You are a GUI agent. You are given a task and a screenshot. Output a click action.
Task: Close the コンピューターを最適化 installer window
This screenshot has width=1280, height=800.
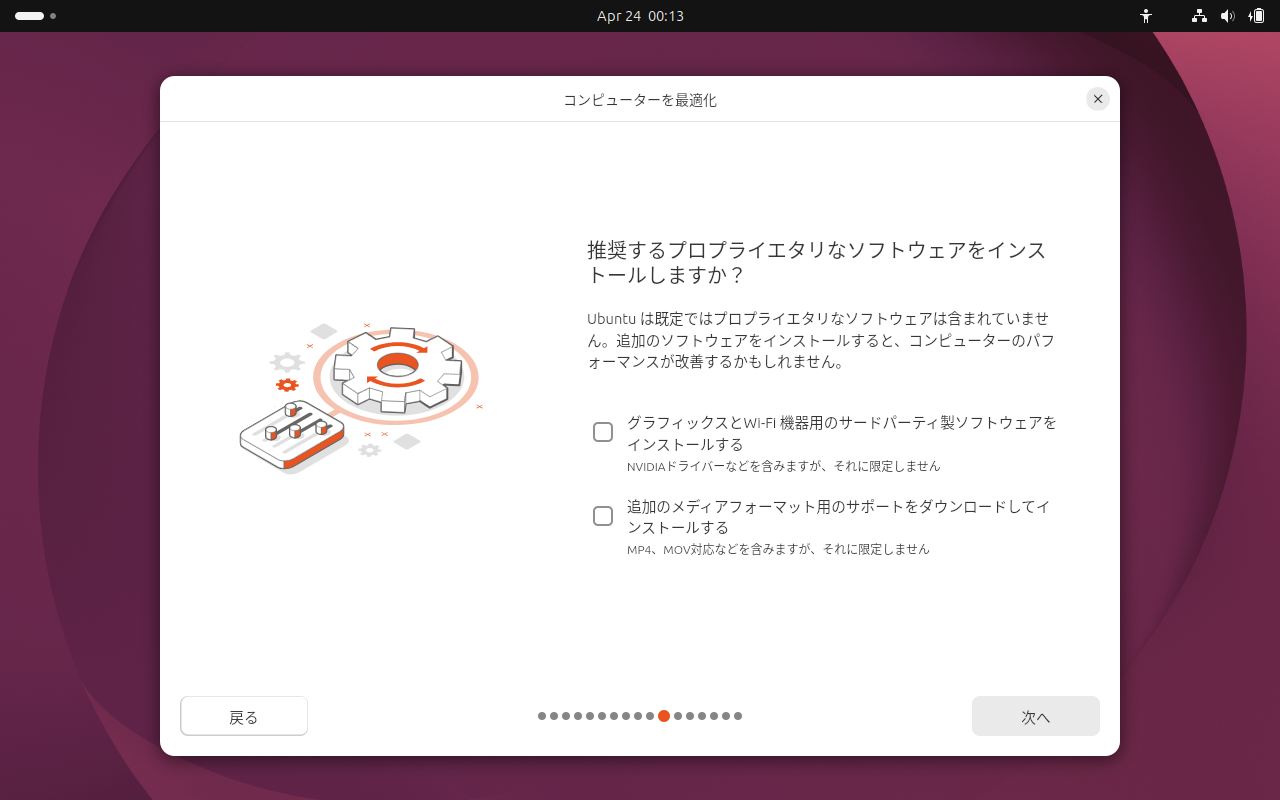[1098, 99]
